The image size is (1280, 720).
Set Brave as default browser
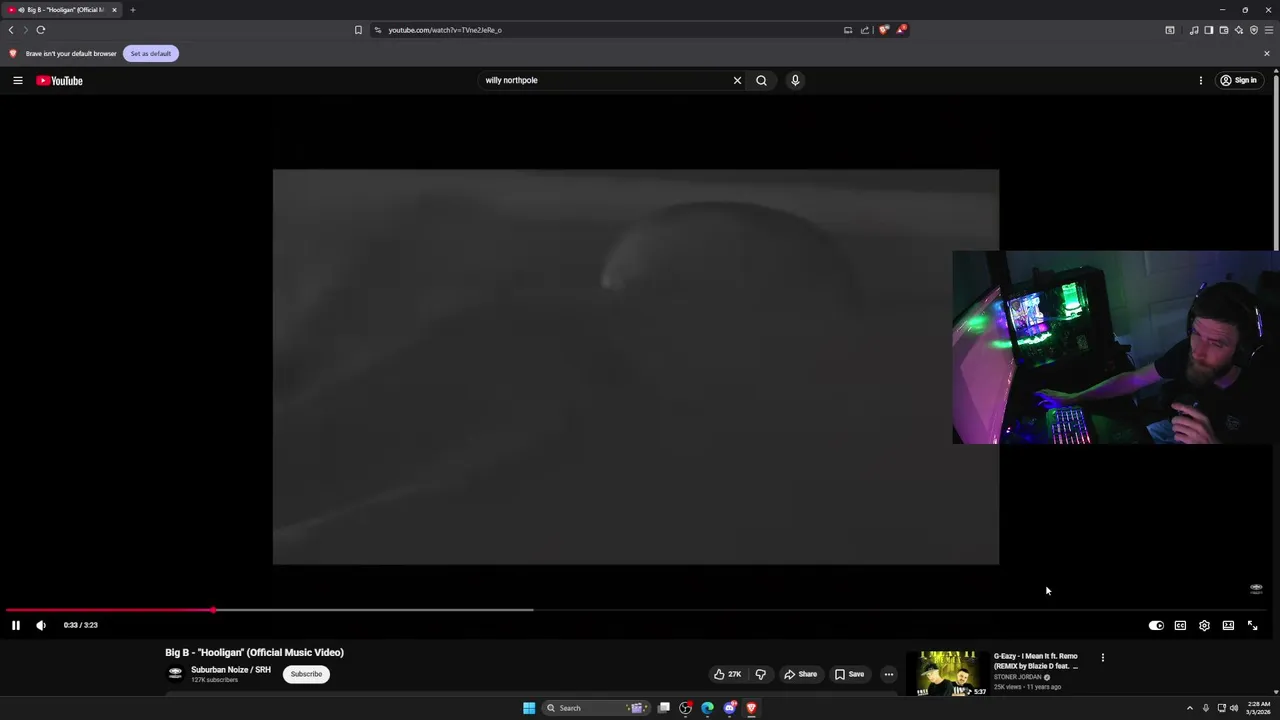[151, 53]
